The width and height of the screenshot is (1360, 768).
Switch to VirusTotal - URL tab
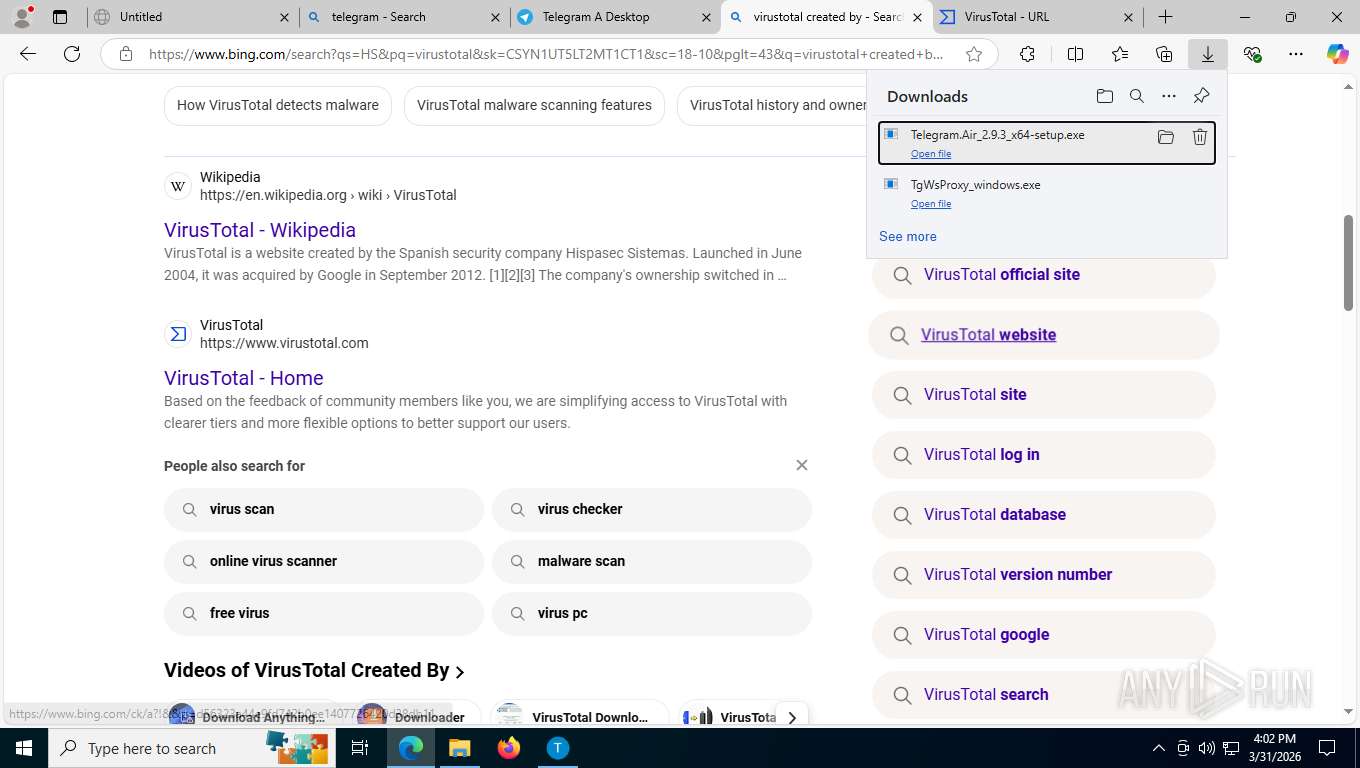tap(1037, 17)
